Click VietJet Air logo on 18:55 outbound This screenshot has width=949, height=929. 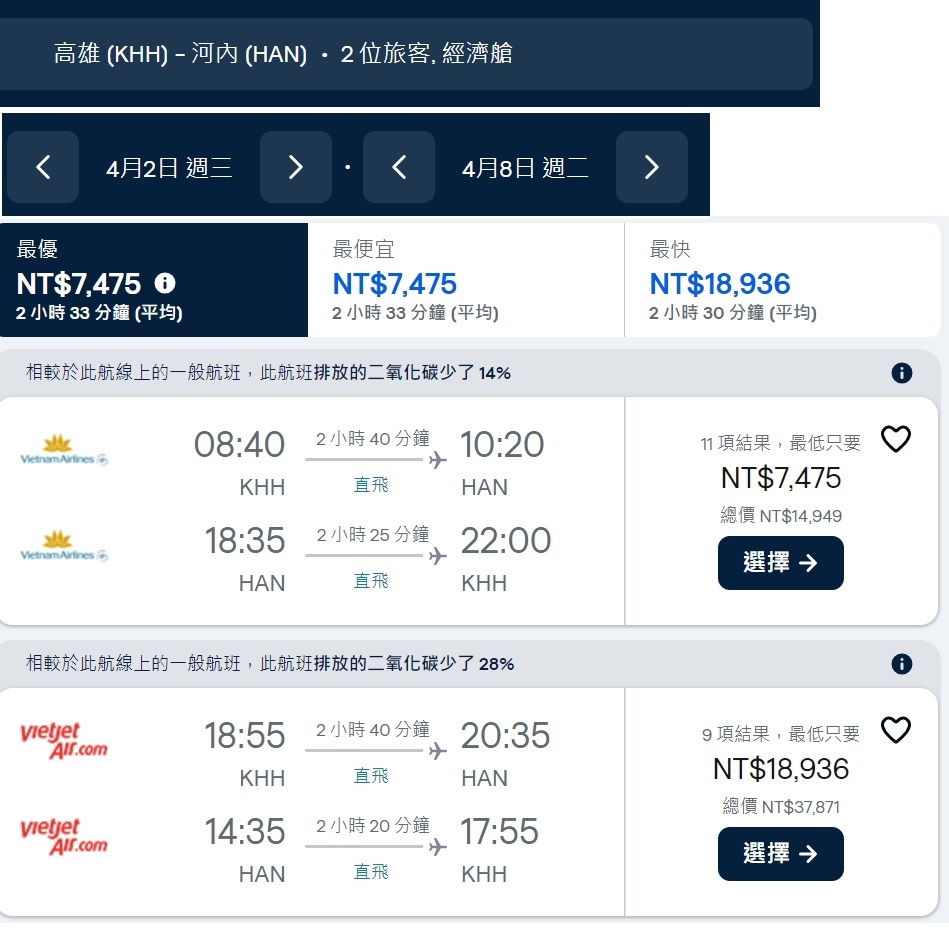[x=64, y=740]
